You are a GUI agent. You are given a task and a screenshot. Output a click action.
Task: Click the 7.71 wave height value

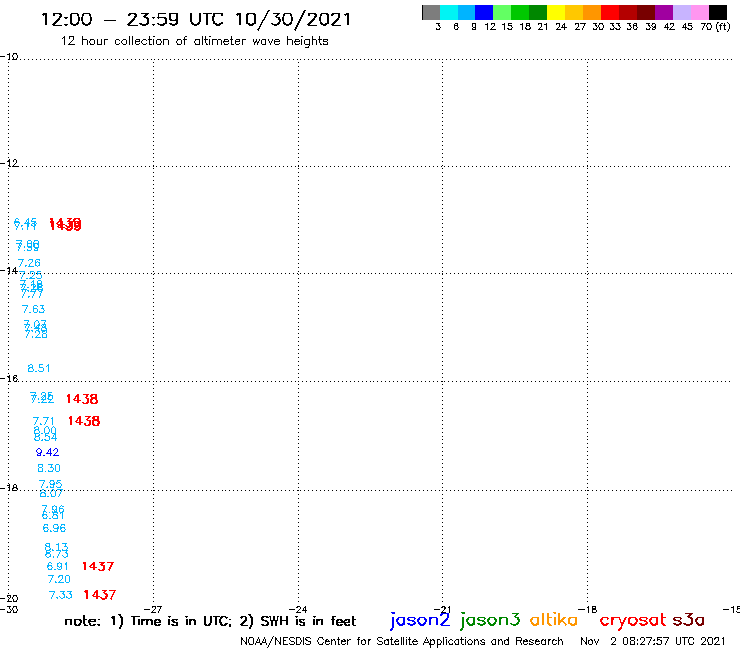(x=43, y=421)
